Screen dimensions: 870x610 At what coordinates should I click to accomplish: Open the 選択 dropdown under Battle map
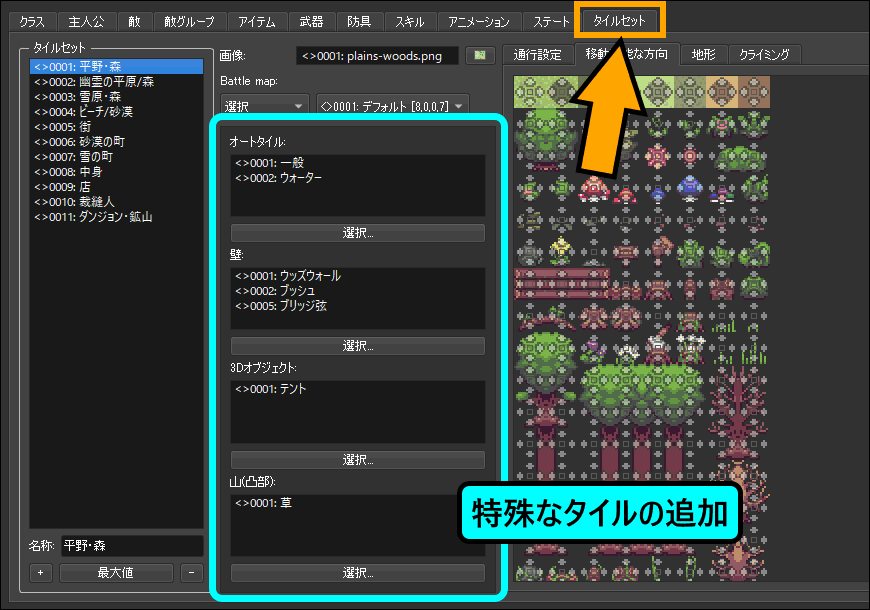[264, 105]
